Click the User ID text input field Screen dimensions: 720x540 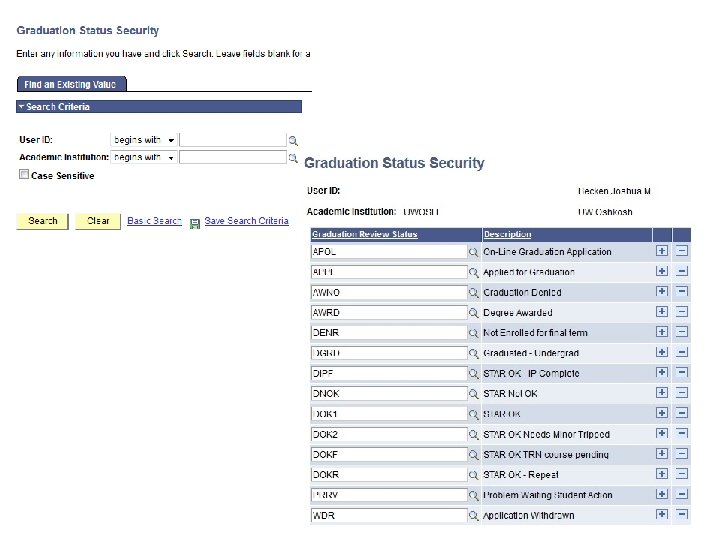pyautogui.click(x=232, y=141)
